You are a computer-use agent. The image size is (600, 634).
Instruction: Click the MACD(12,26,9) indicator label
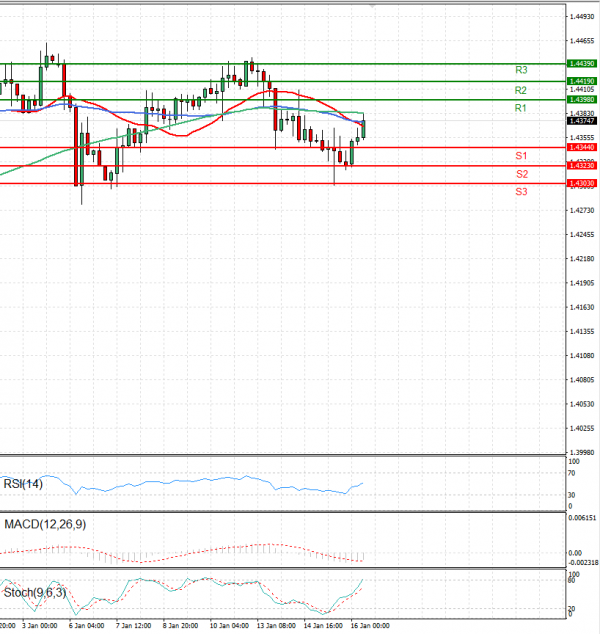(x=46, y=525)
